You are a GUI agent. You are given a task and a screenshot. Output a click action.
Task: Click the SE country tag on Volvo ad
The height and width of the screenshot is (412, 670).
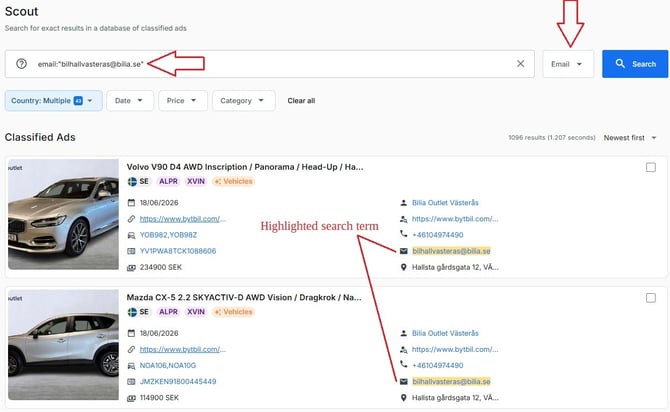coord(138,181)
